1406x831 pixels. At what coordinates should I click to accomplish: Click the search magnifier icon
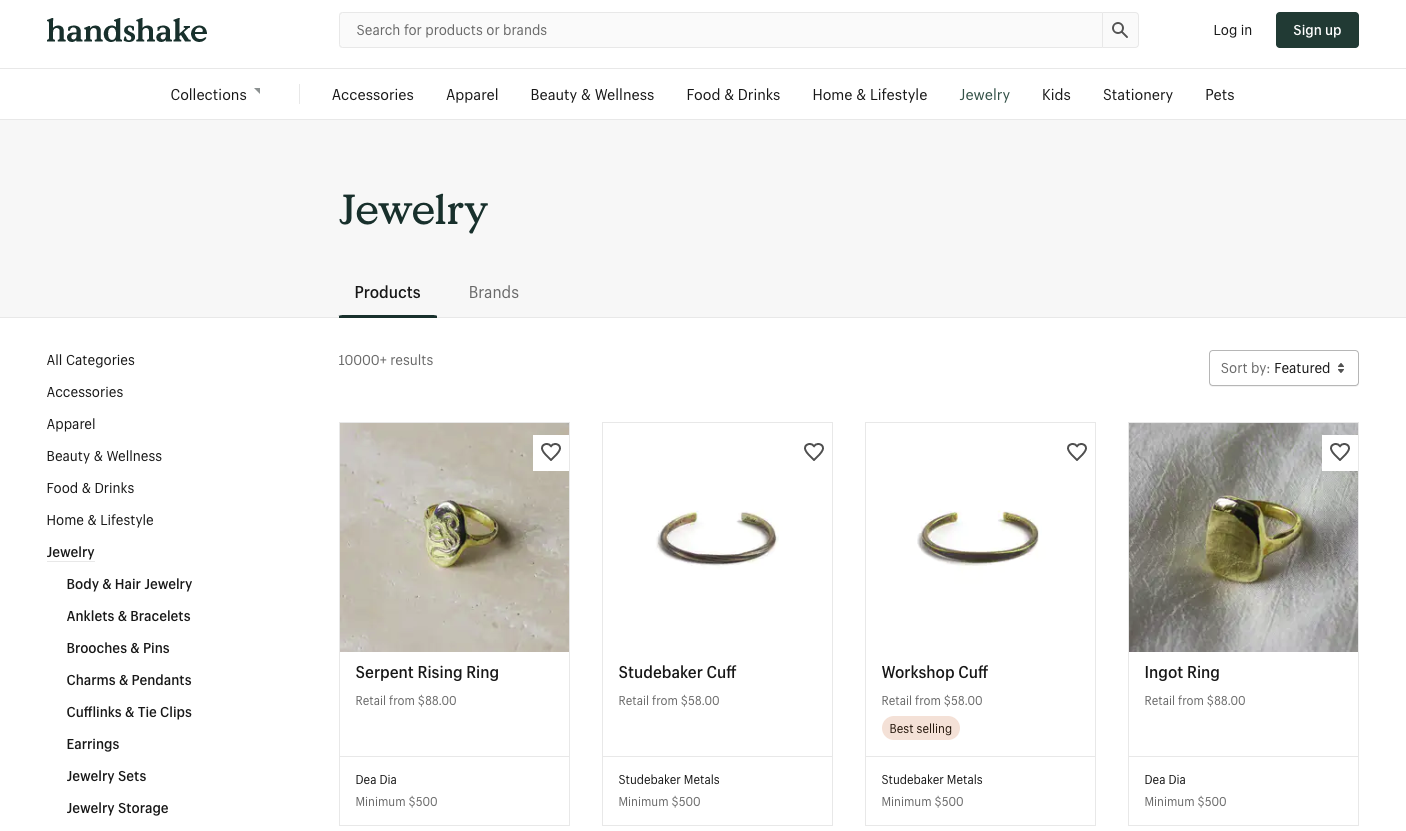[x=1120, y=30]
